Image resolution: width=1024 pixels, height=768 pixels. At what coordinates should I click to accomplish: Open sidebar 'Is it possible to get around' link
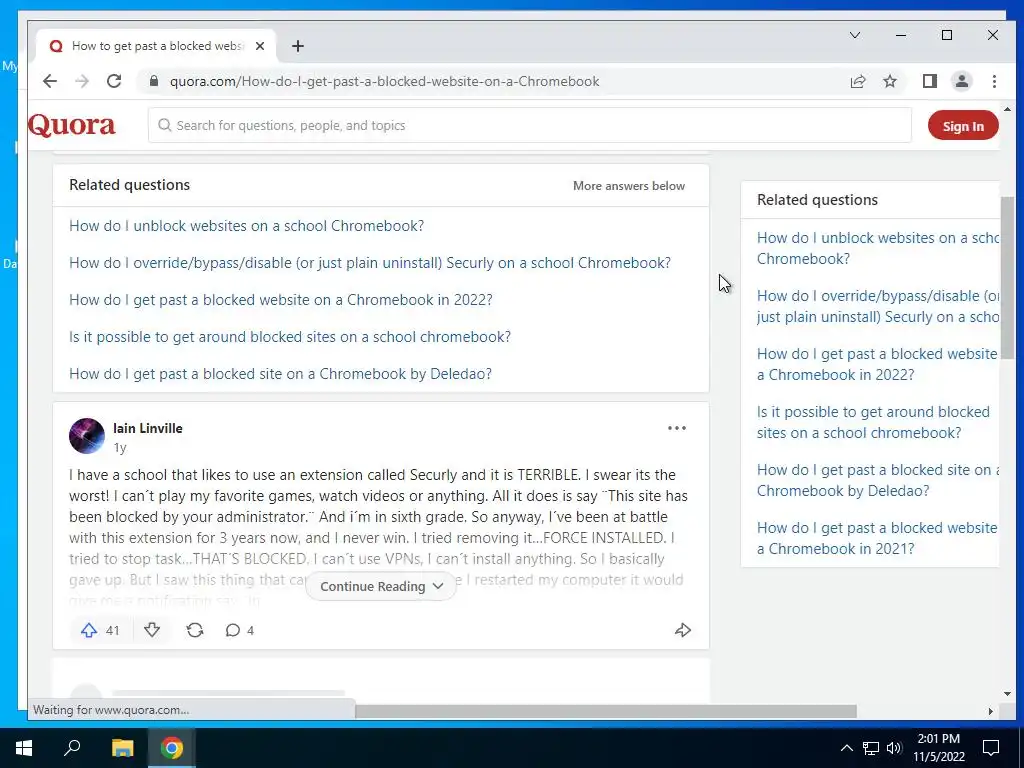click(x=873, y=423)
